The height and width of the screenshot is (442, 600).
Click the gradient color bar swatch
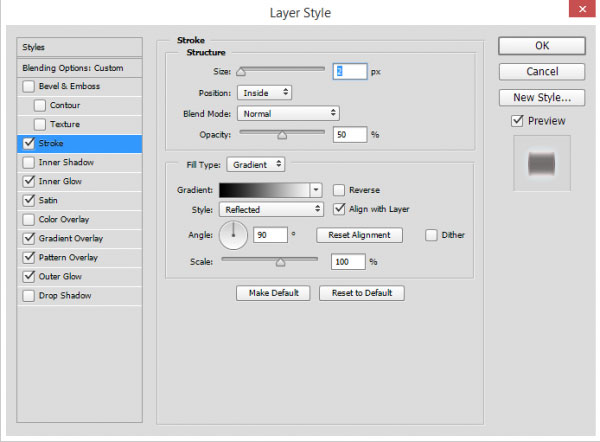point(264,189)
